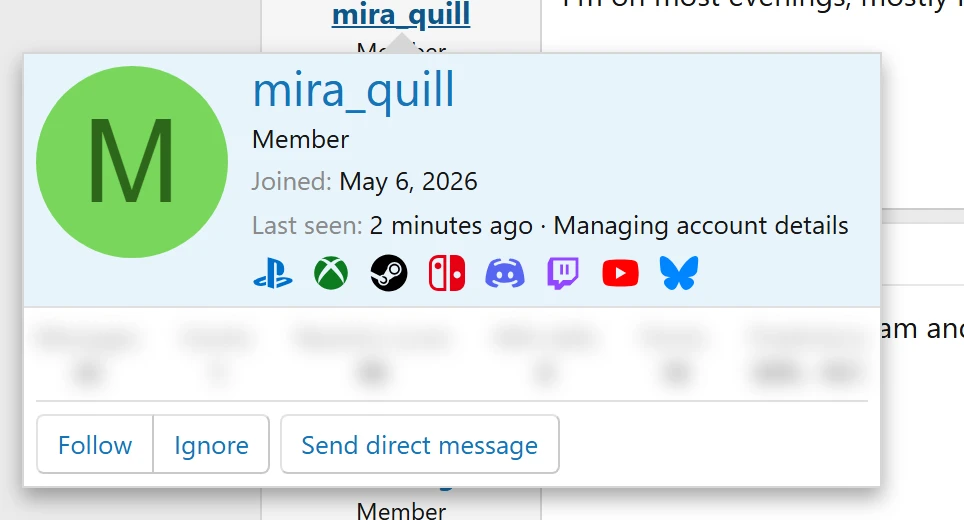Click the 'Member' title in the card
This screenshot has height=520, width=964.
[301, 140]
